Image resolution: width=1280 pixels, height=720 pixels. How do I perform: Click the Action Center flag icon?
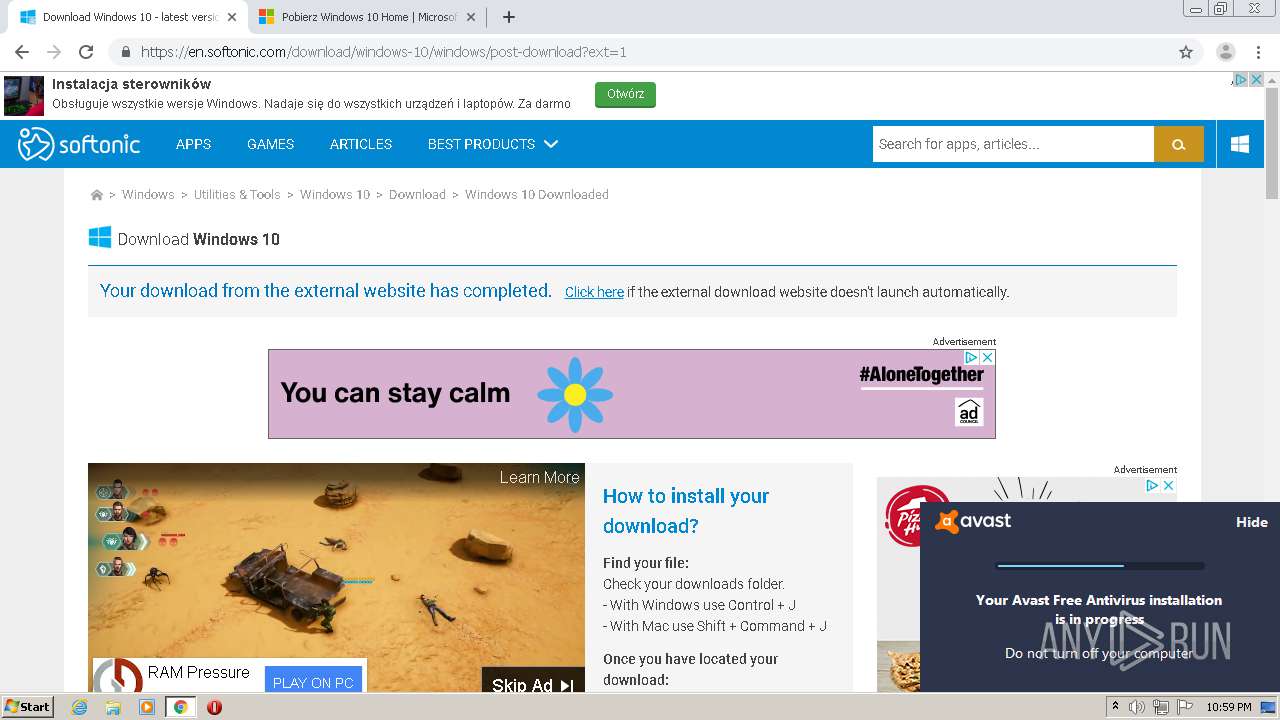point(1183,707)
